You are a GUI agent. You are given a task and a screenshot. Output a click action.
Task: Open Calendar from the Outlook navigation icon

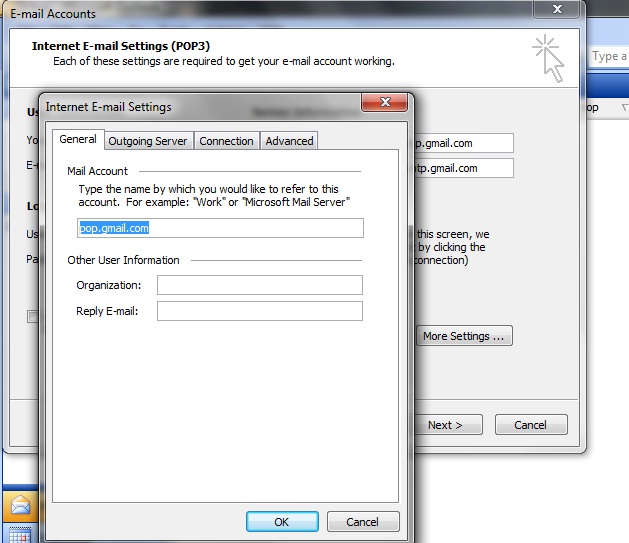20,534
